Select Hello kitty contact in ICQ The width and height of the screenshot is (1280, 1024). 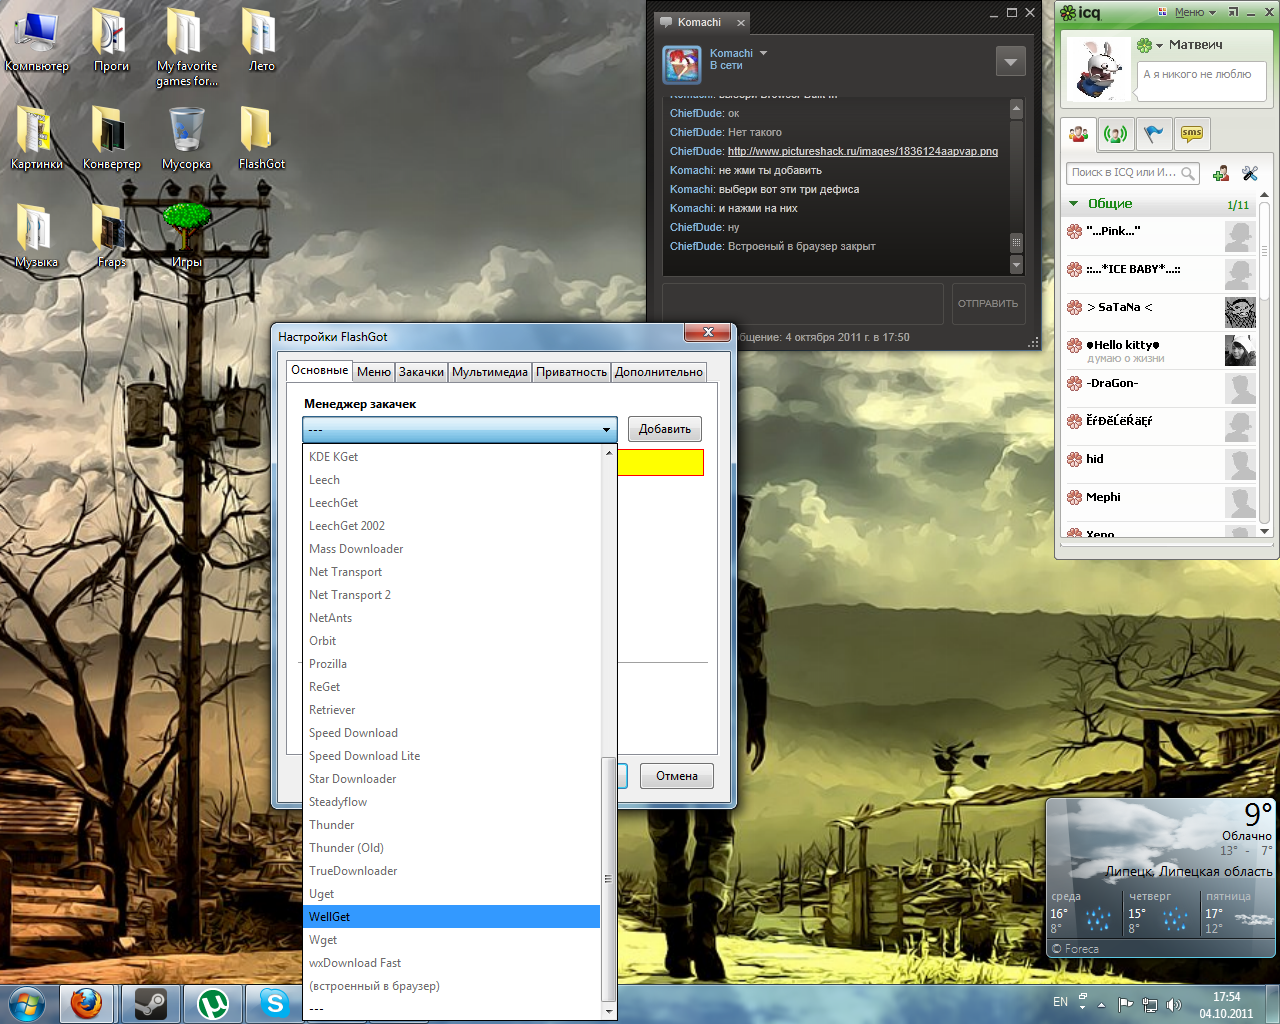pos(1160,350)
